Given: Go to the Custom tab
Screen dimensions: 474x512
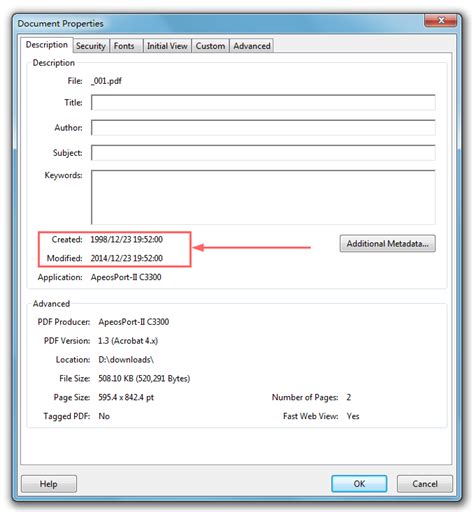Looking at the screenshot, I should (x=210, y=46).
